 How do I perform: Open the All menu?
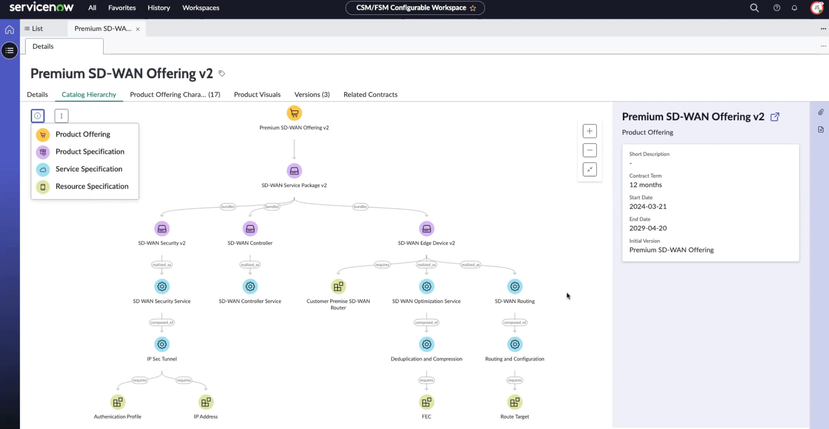coord(93,8)
